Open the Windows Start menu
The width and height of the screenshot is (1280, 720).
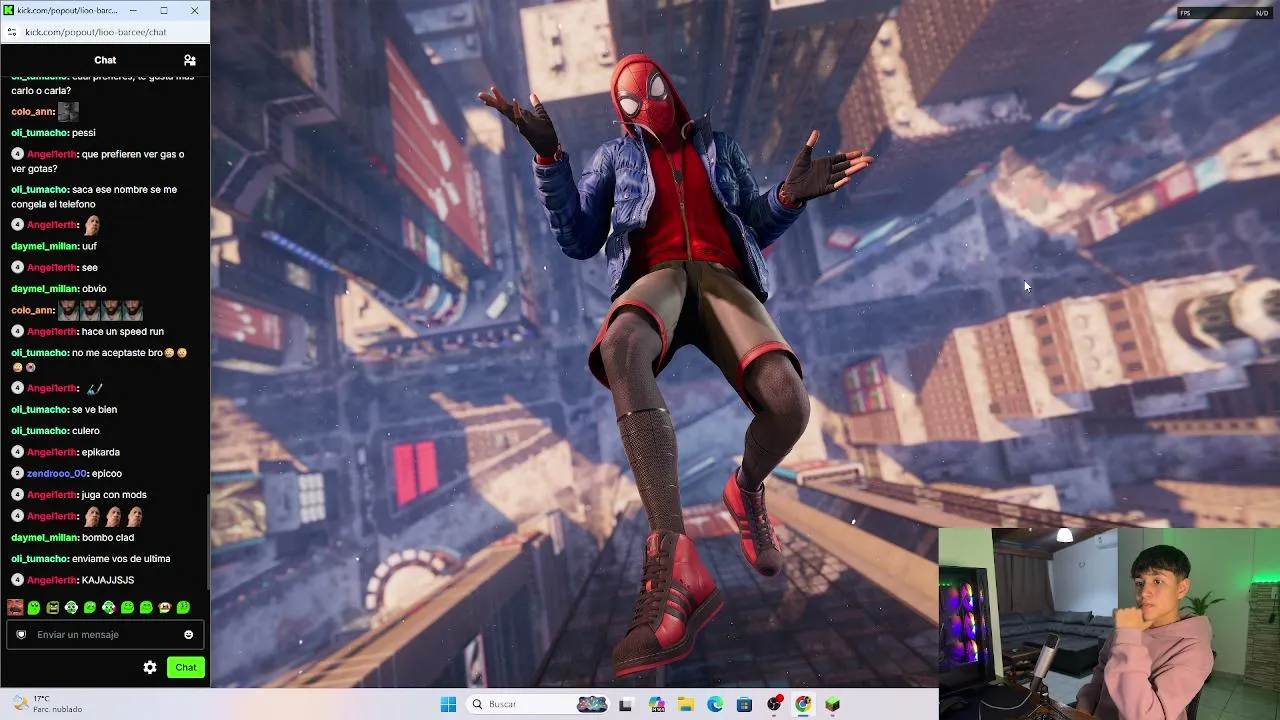(x=448, y=704)
